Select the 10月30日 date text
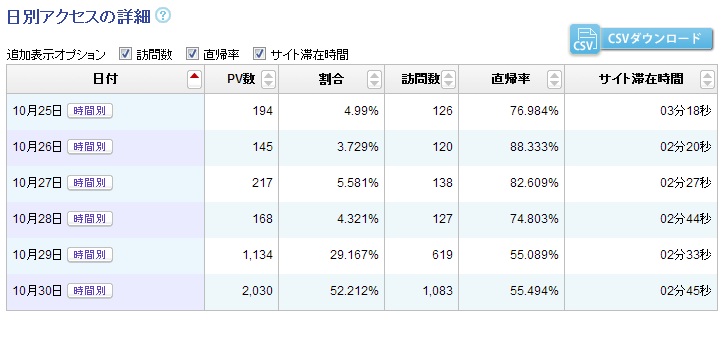 click(37, 290)
